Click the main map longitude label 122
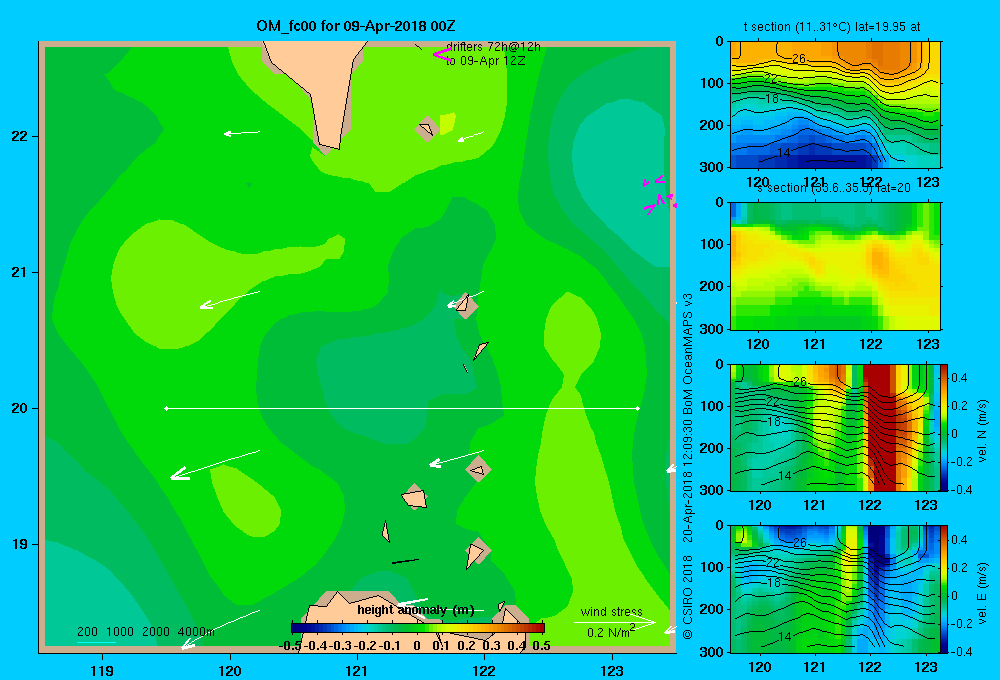The image size is (1000, 680). click(x=484, y=670)
